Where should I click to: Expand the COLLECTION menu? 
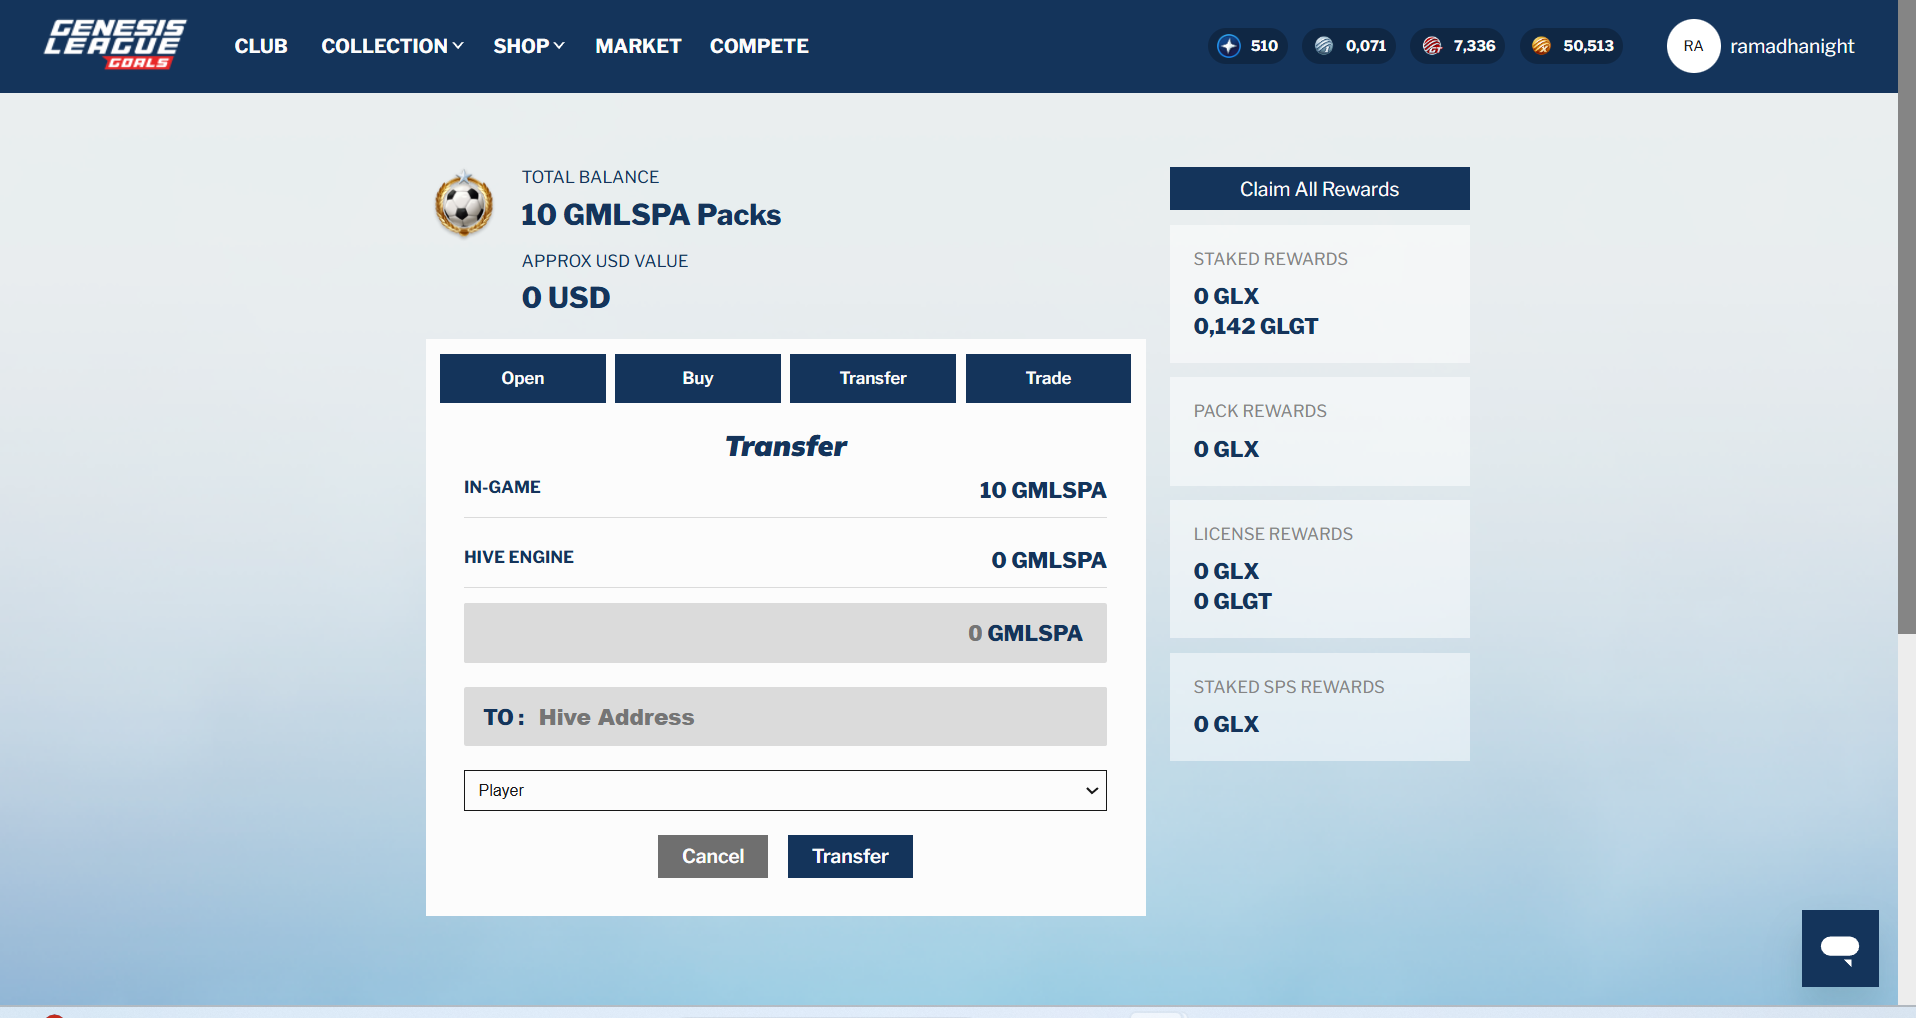coord(392,46)
